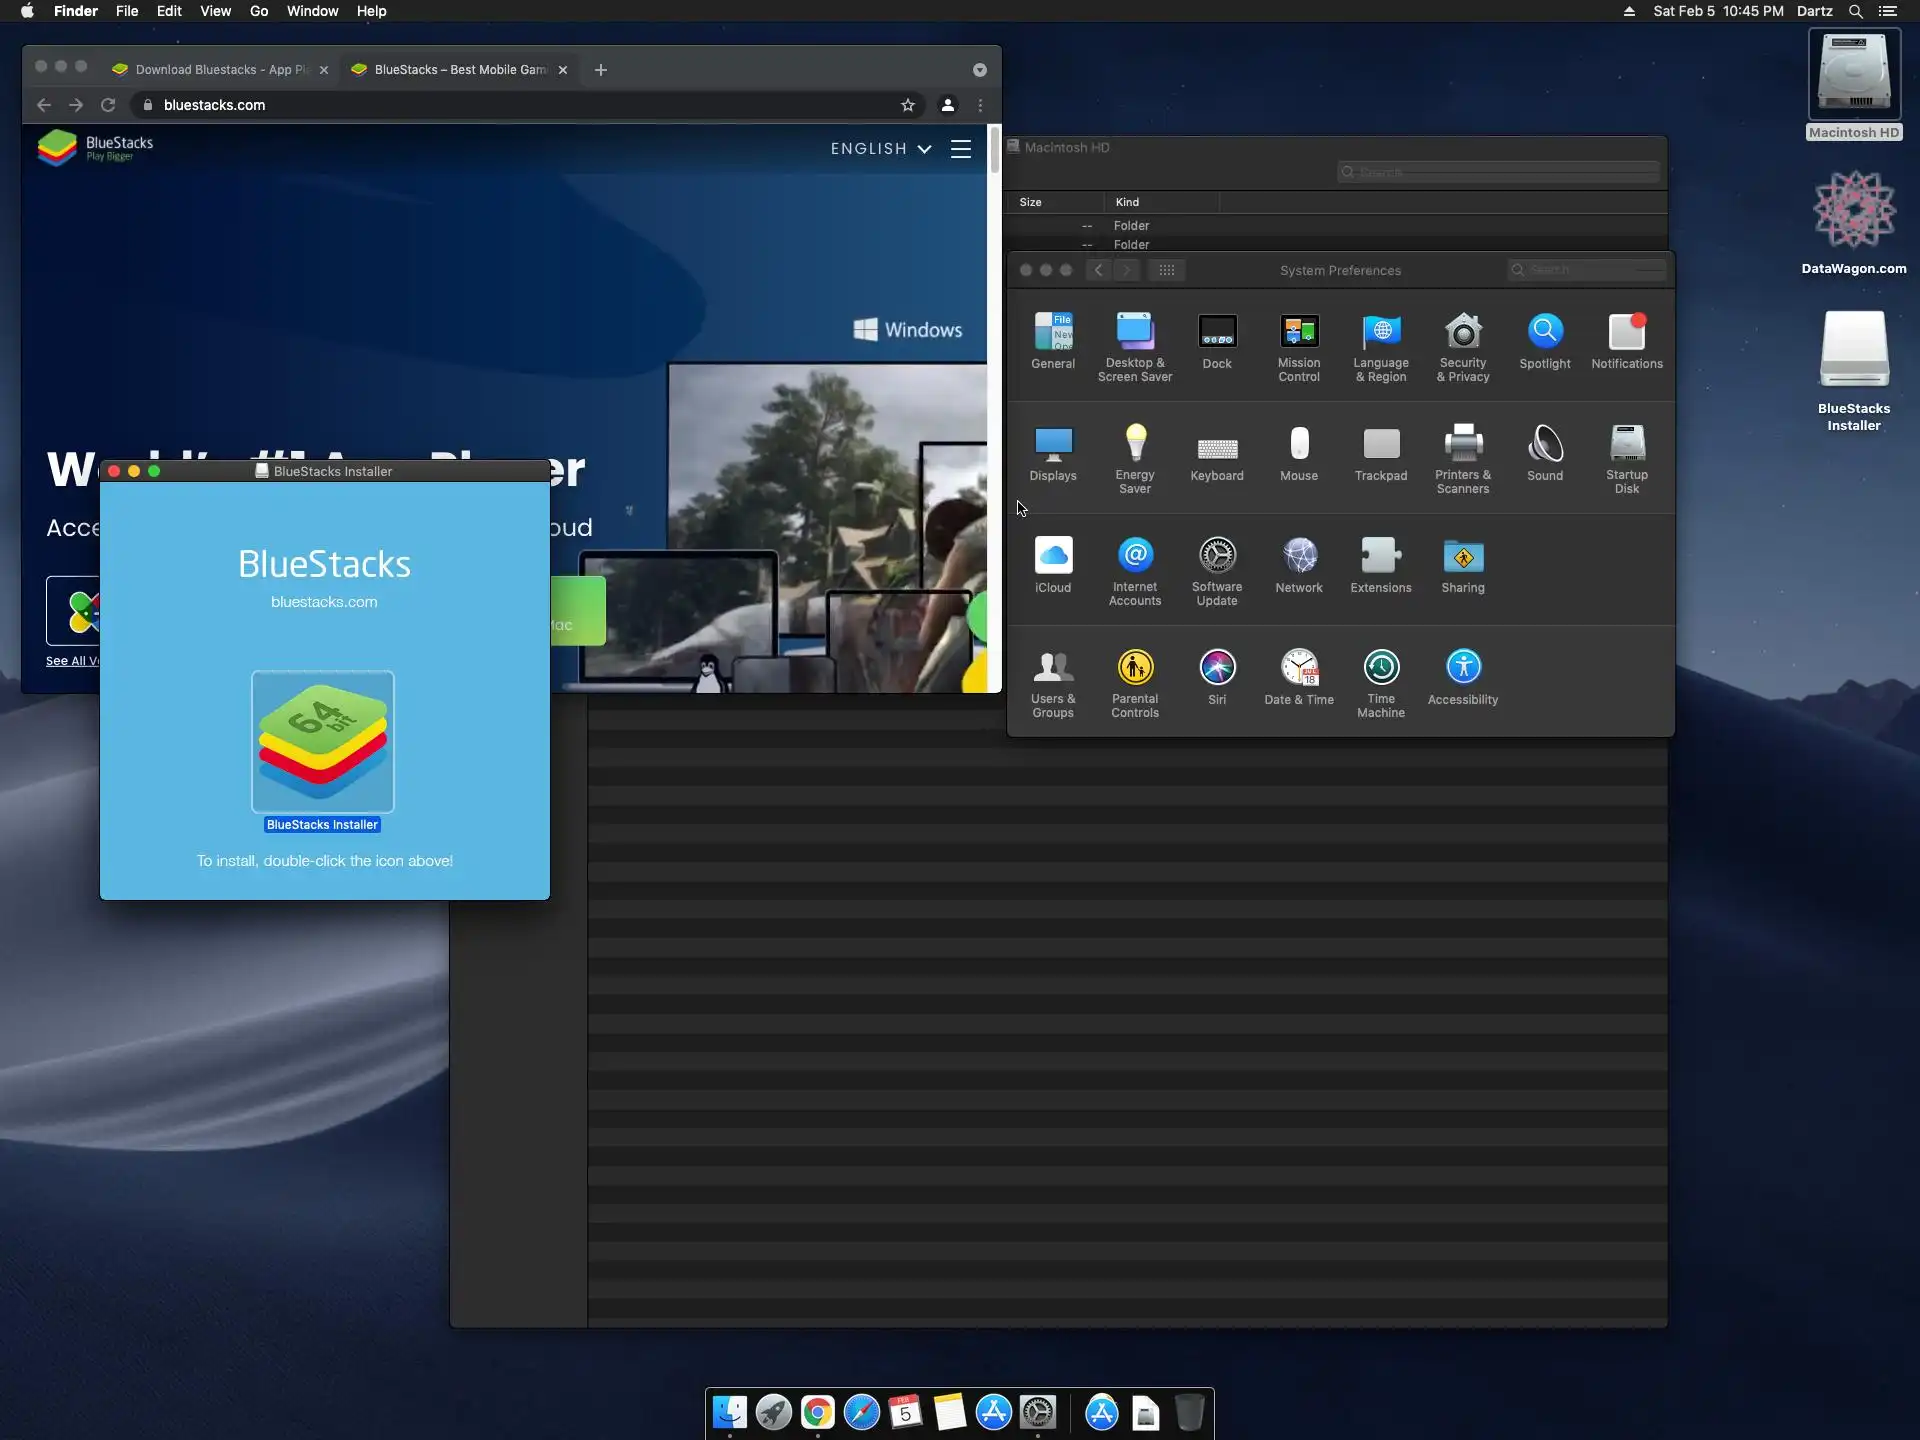
Task: Bookmark page with star icon
Action: point(907,105)
